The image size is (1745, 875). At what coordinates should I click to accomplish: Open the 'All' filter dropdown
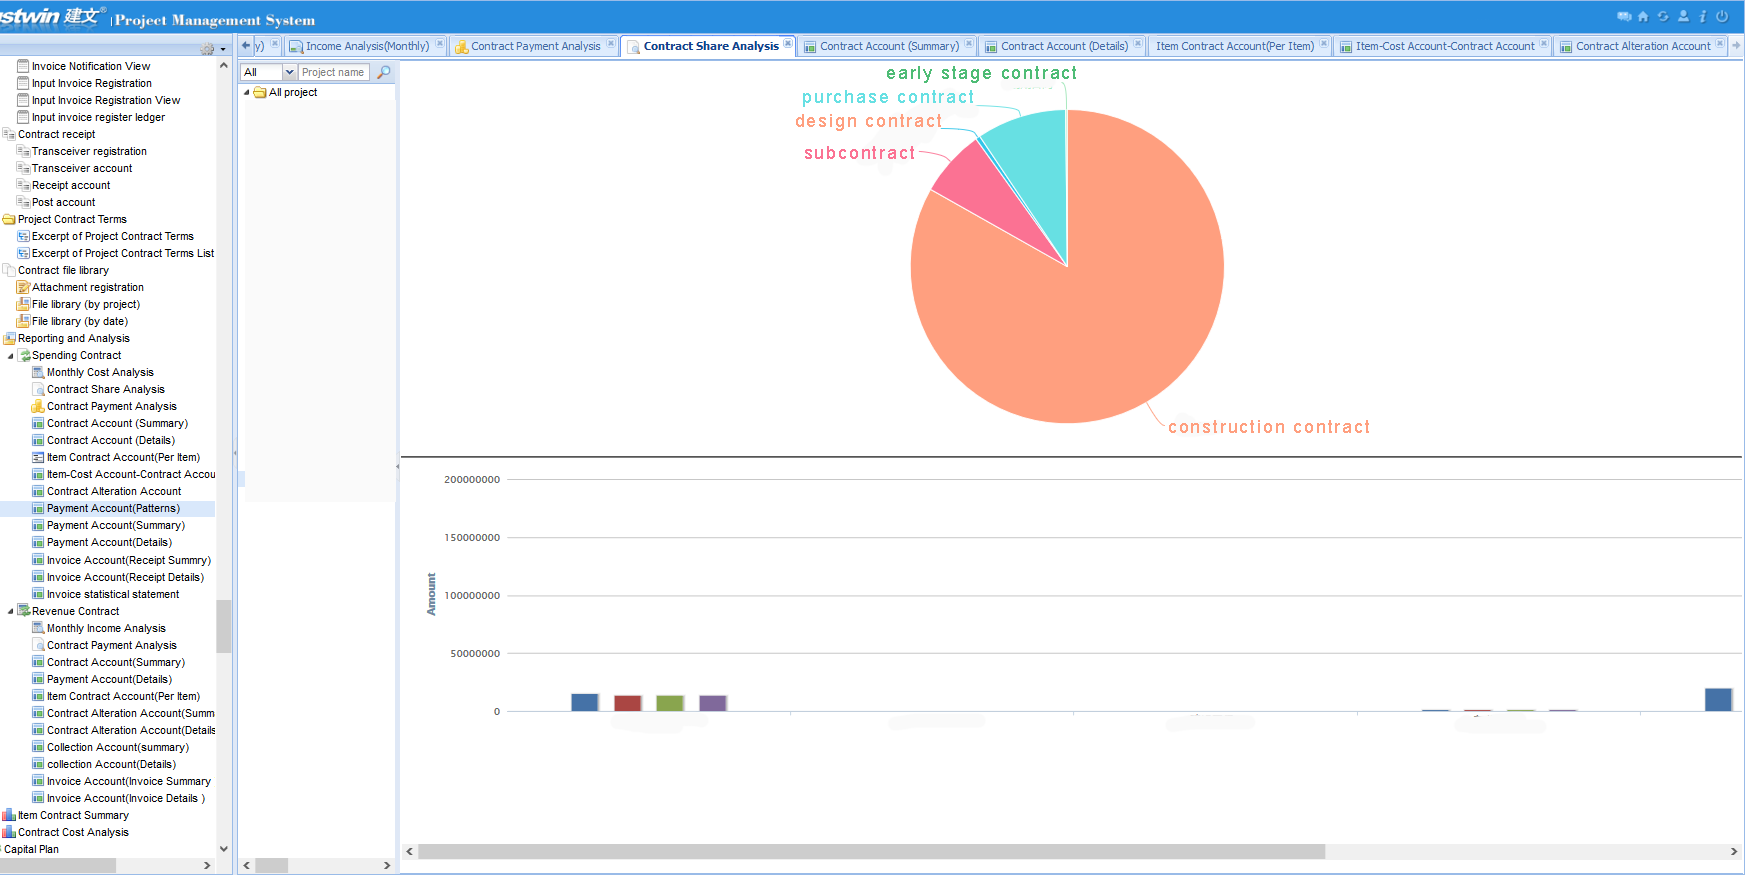tap(289, 72)
